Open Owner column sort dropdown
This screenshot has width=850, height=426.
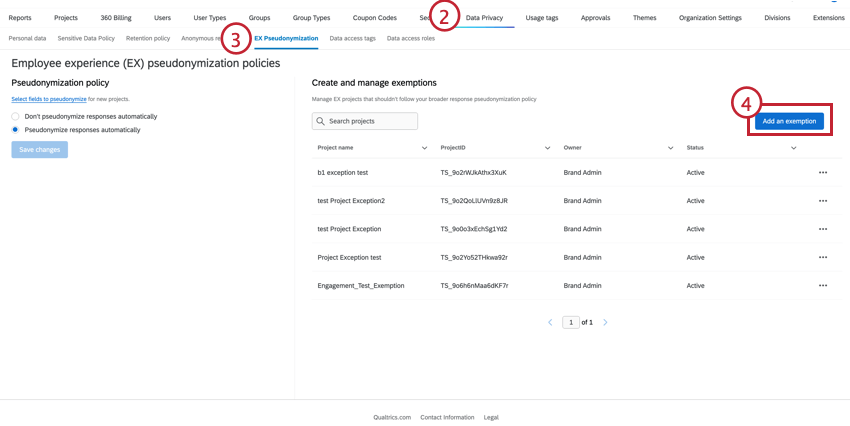tap(671, 148)
